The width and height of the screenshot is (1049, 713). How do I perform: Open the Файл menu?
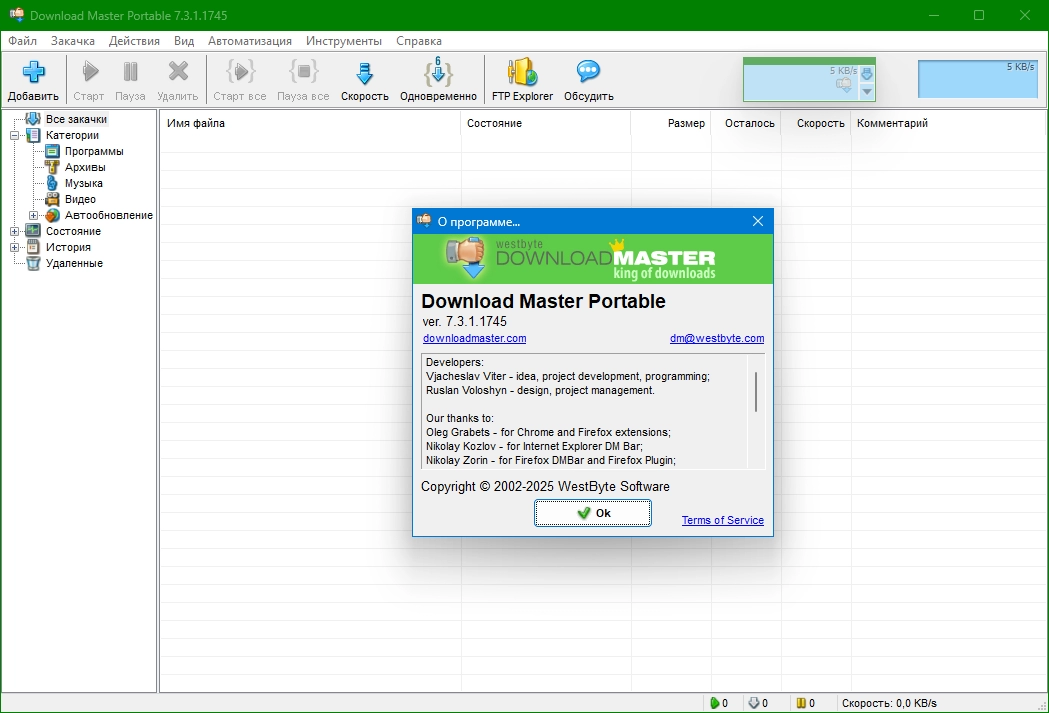coord(23,41)
